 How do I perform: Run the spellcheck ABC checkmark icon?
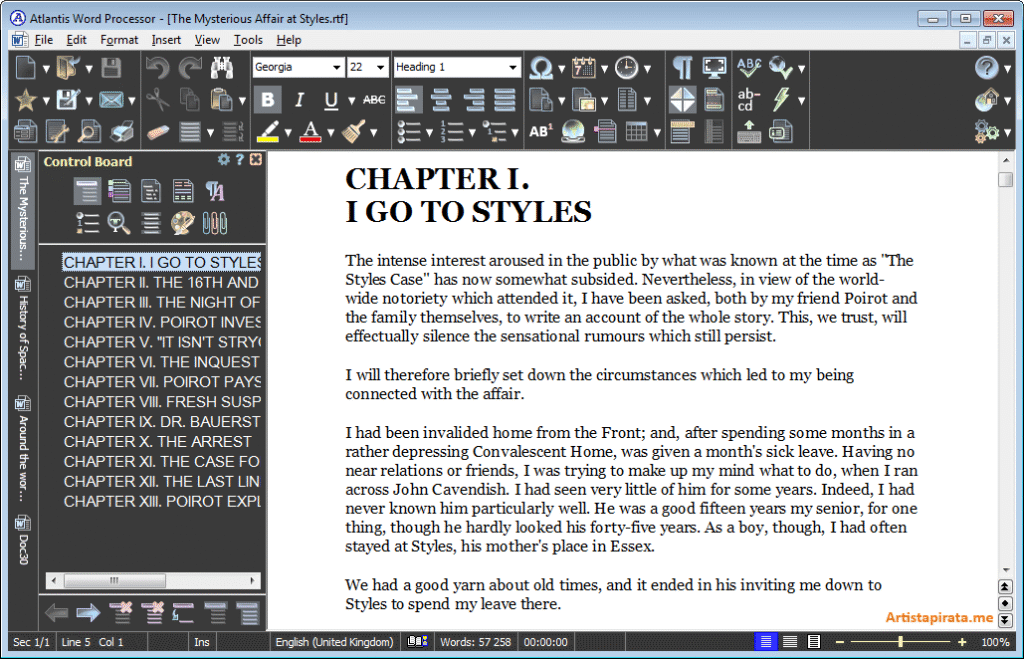pos(748,68)
